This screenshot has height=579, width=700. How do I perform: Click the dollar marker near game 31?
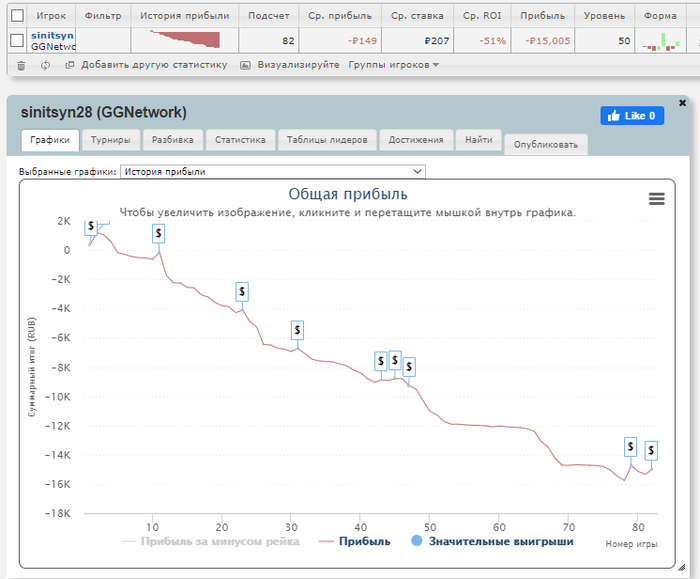297,330
